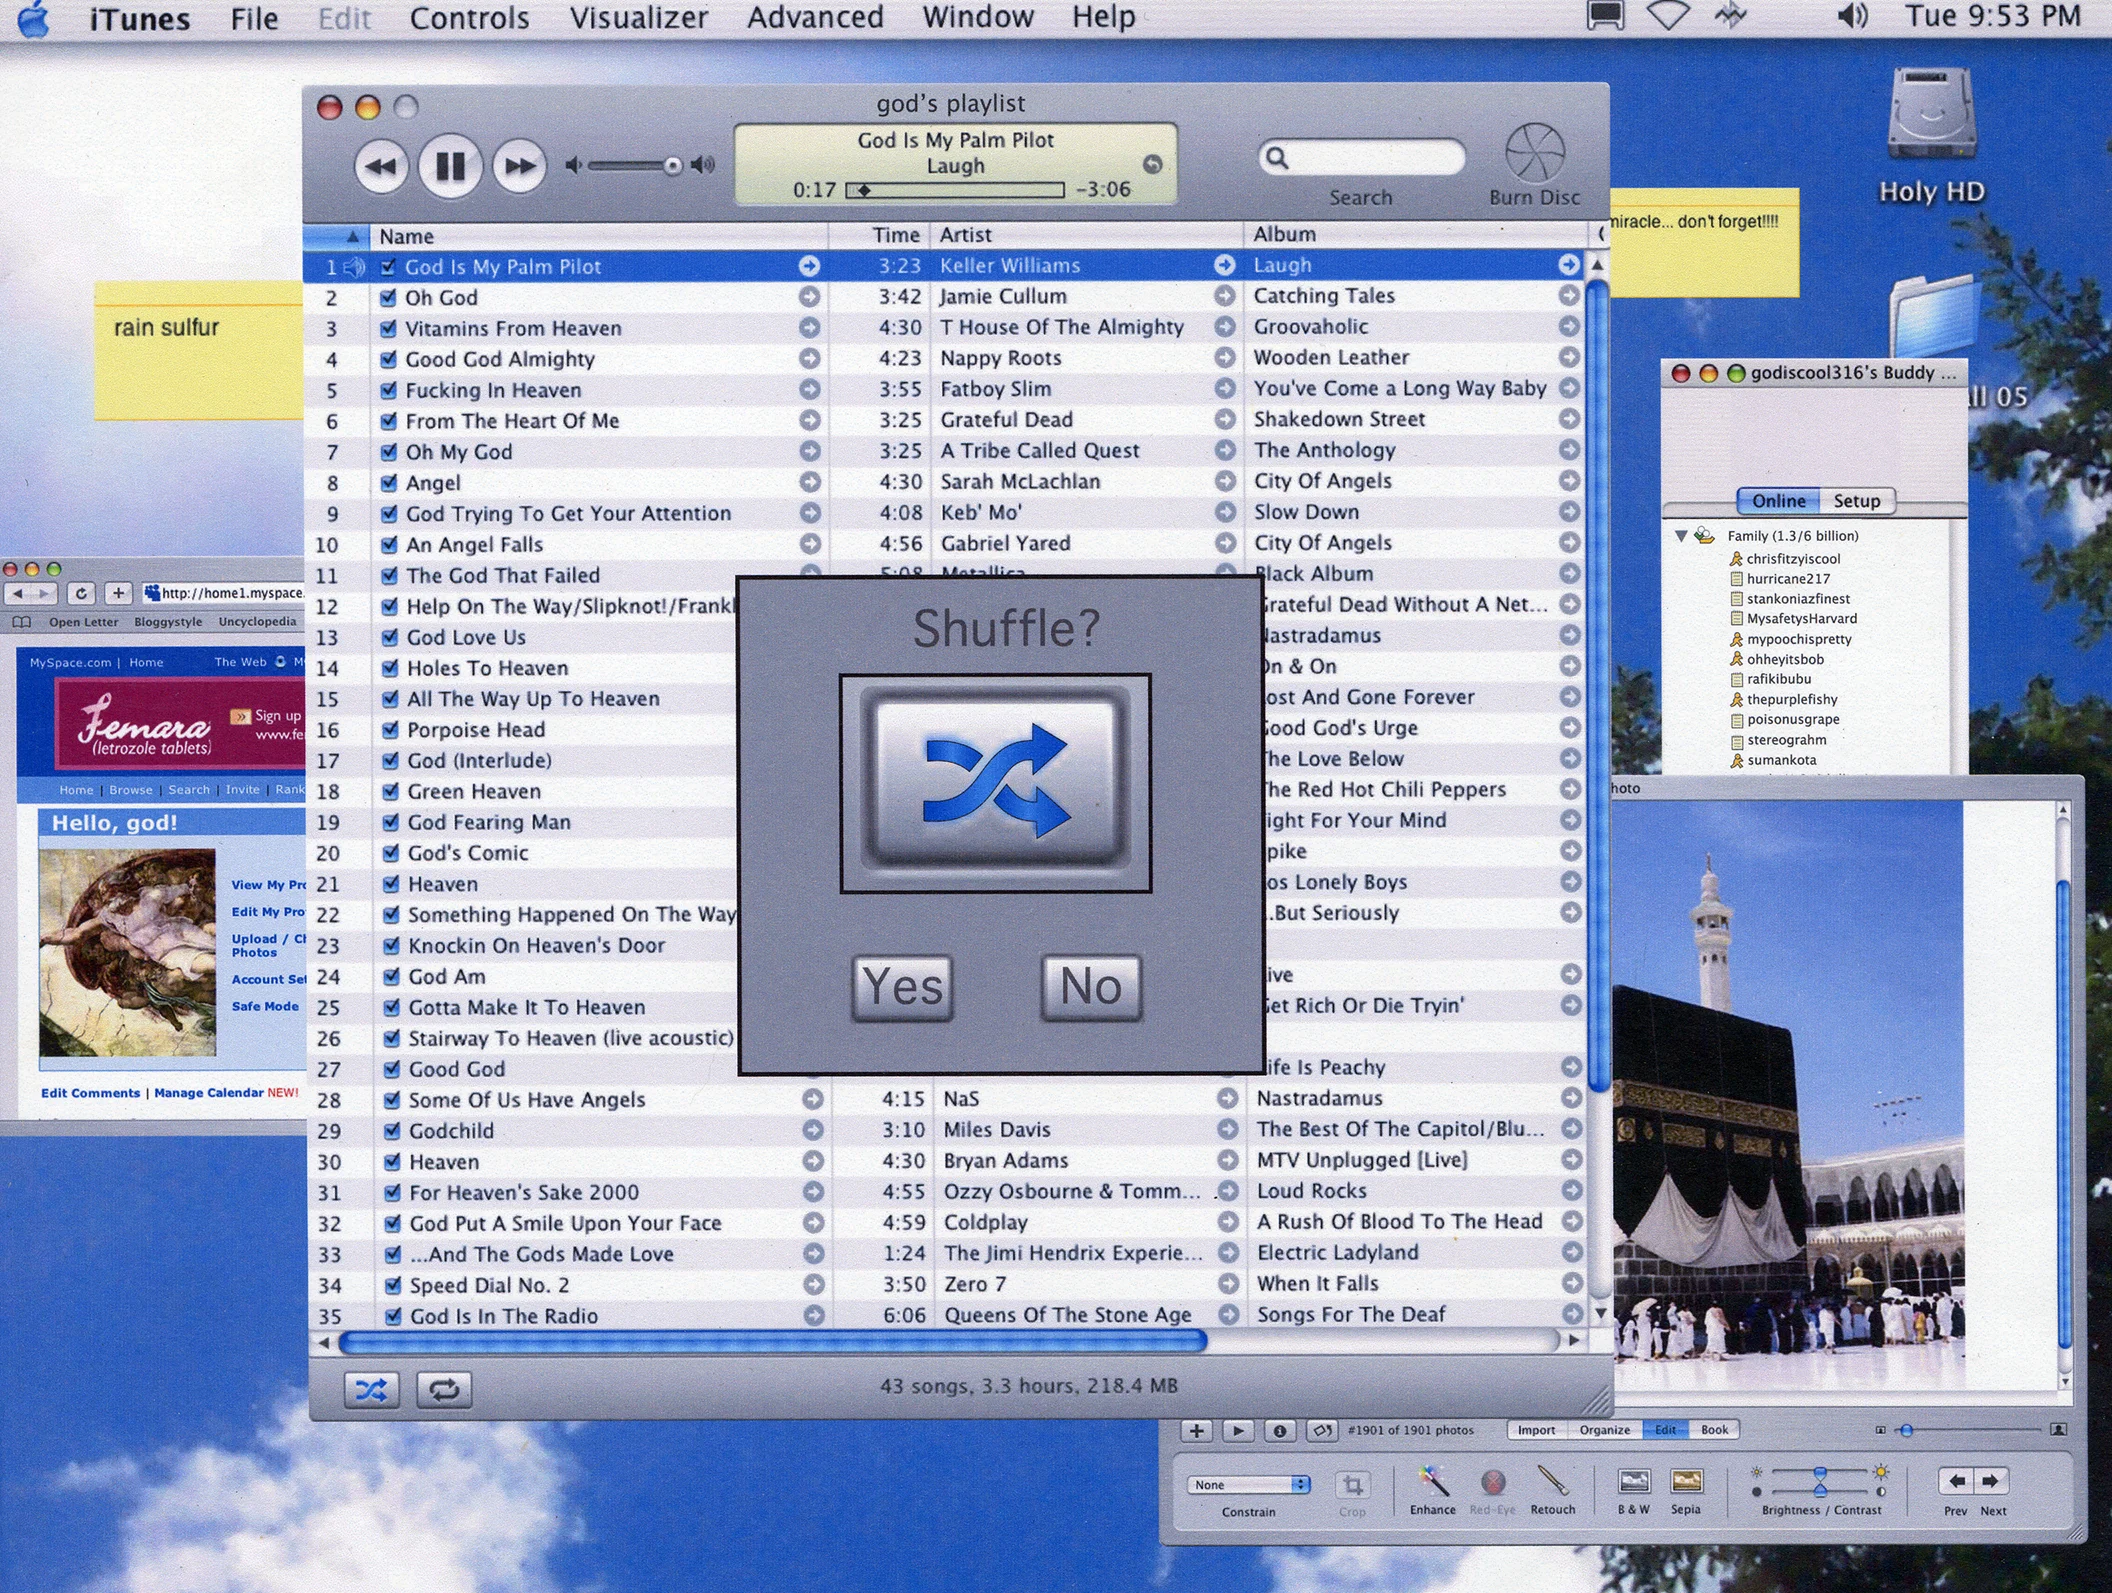
Task: Click the arrow beside album Catching Tales
Action: (x=1568, y=296)
